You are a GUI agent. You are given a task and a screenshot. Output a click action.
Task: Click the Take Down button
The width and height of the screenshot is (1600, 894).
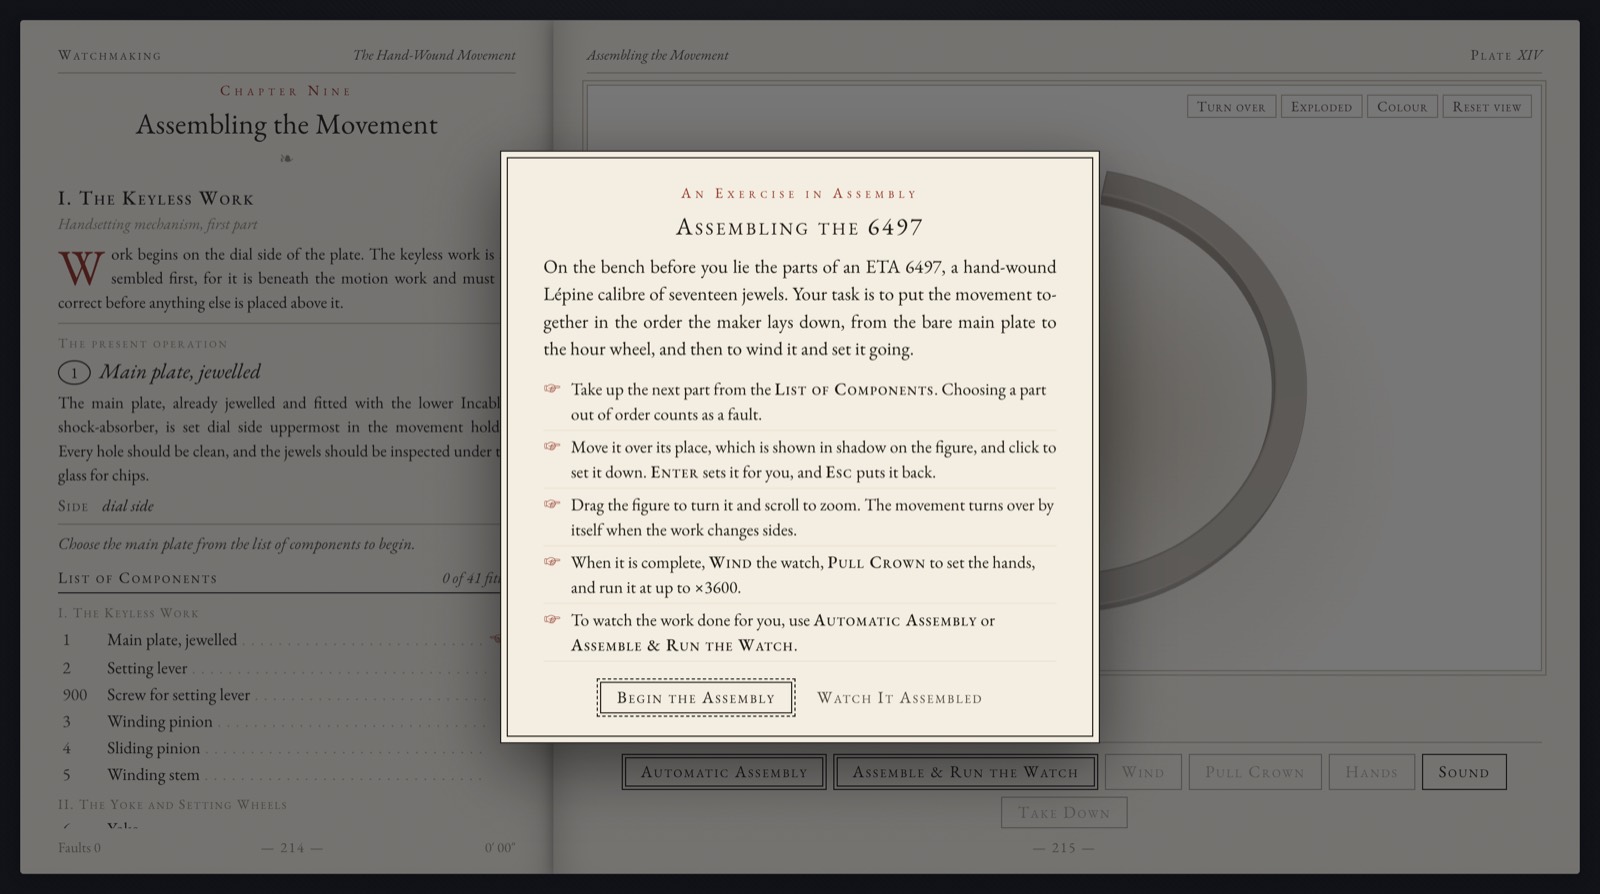tap(1064, 812)
